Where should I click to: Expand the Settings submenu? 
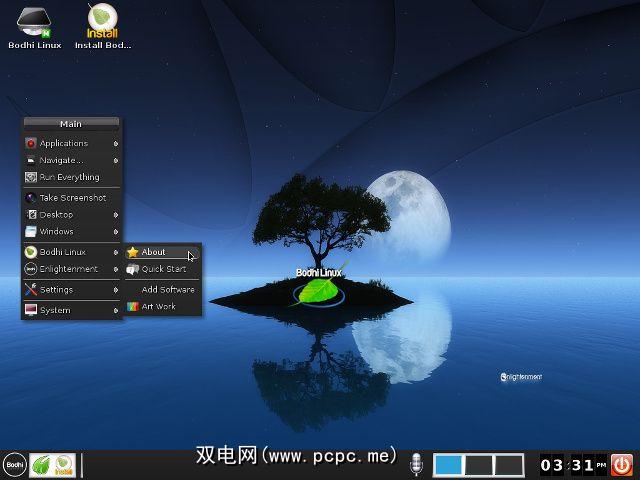(71, 290)
